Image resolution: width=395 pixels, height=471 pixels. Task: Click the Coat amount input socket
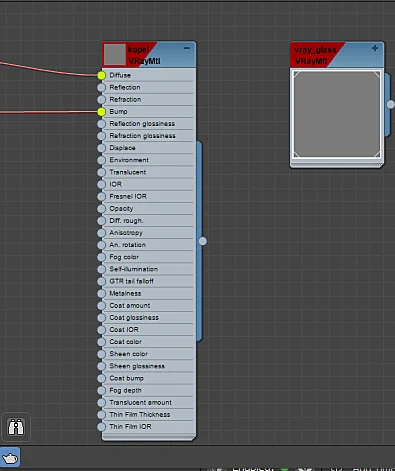(x=102, y=305)
